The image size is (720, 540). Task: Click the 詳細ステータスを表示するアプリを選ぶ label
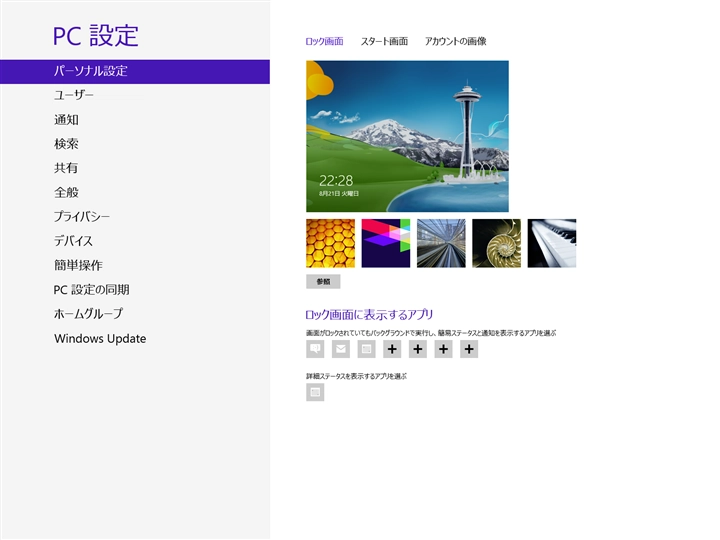[356, 376]
